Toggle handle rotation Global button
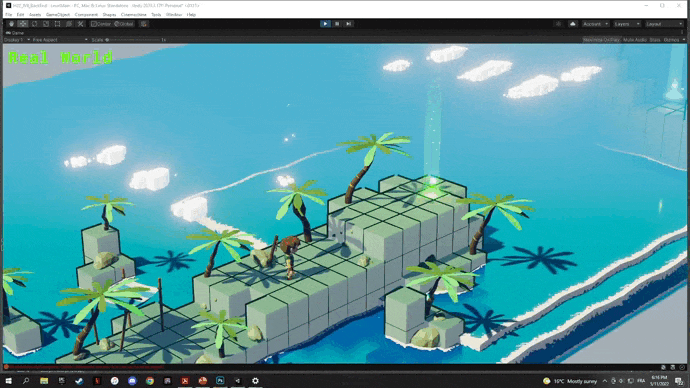This screenshot has height=388, width=690. tap(124, 24)
